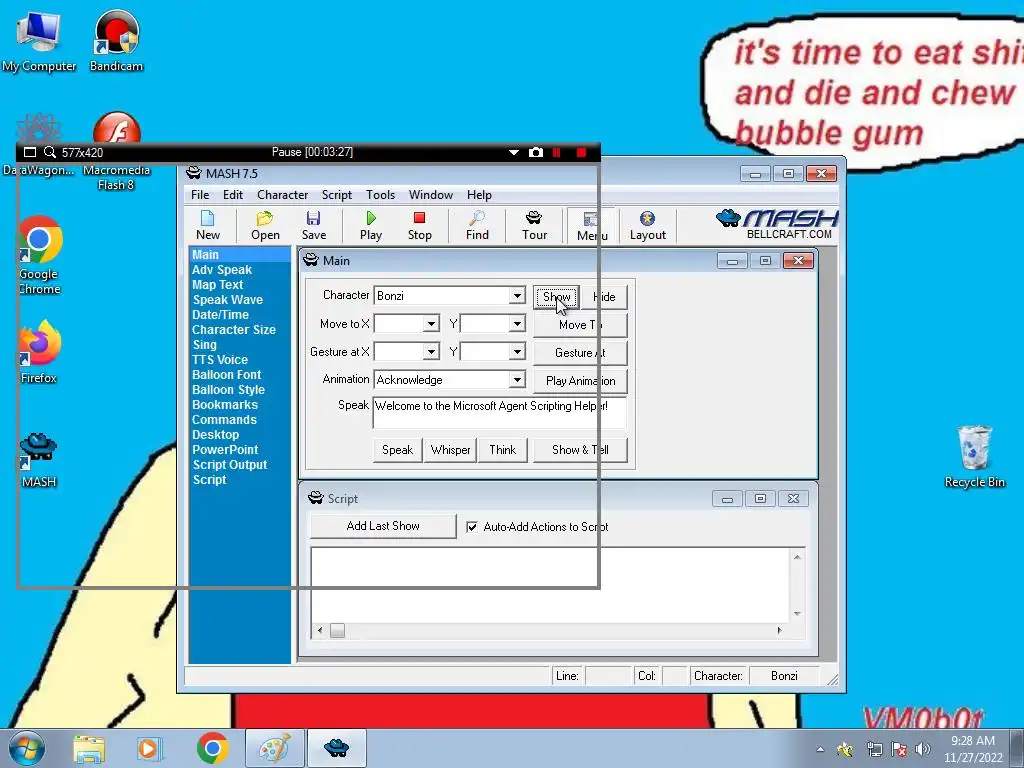Open the Tools menu
Image resolution: width=1024 pixels, height=768 pixels.
coord(380,195)
